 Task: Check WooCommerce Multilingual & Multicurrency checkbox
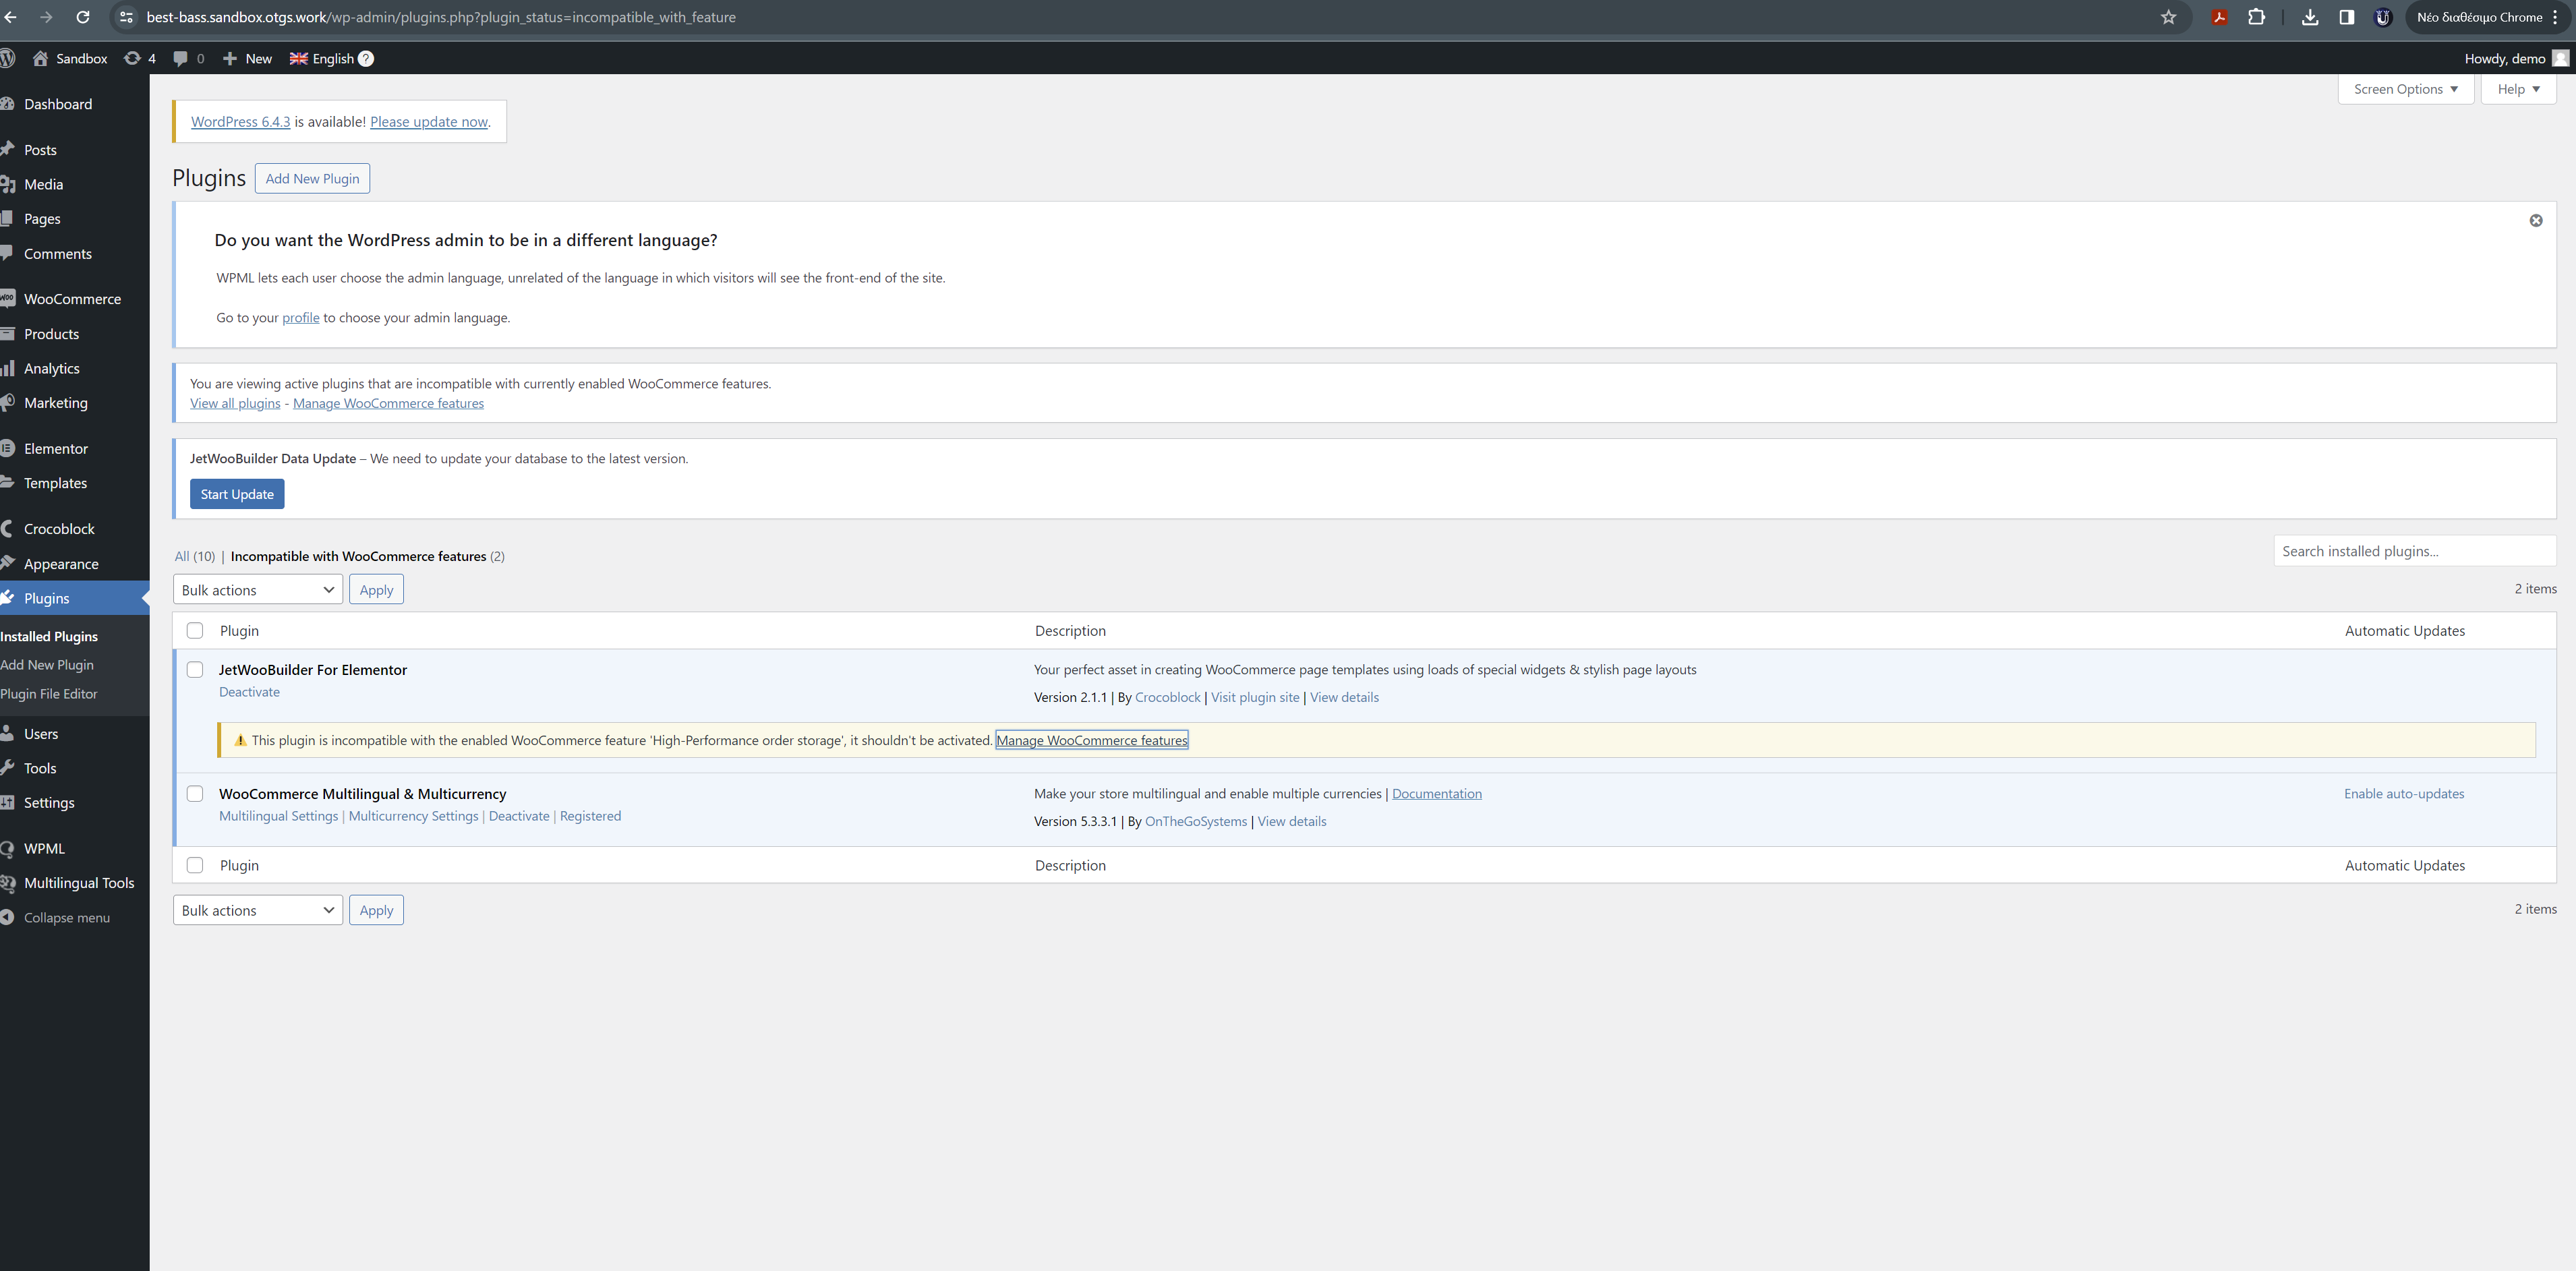195,793
